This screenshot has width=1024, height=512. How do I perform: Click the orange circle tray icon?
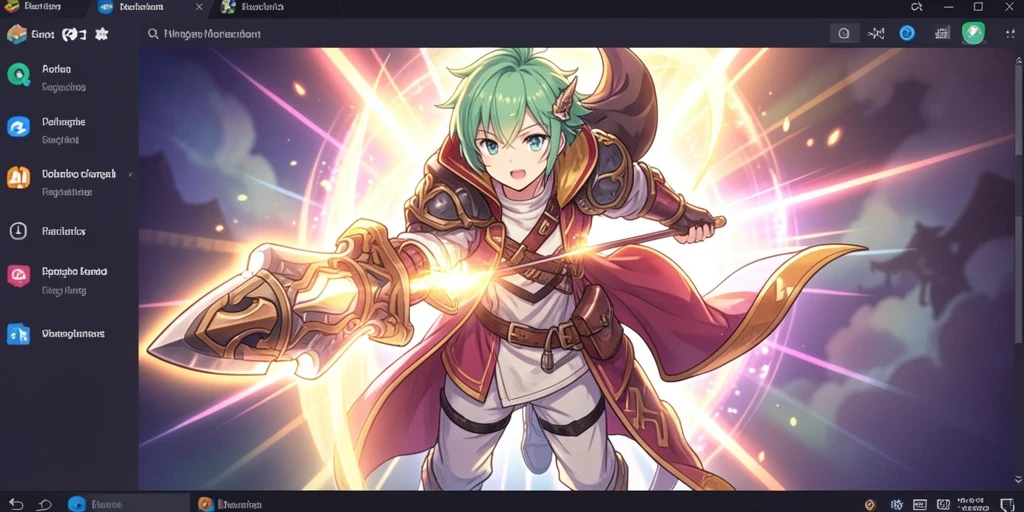[x=870, y=504]
